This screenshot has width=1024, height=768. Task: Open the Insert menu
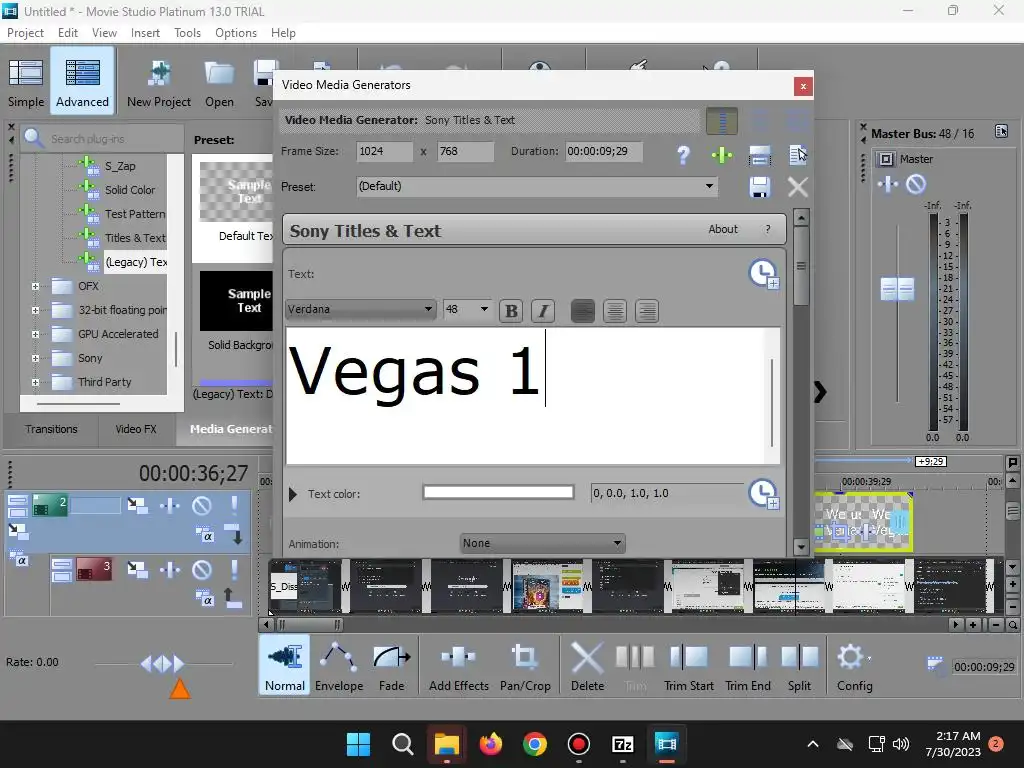point(145,33)
